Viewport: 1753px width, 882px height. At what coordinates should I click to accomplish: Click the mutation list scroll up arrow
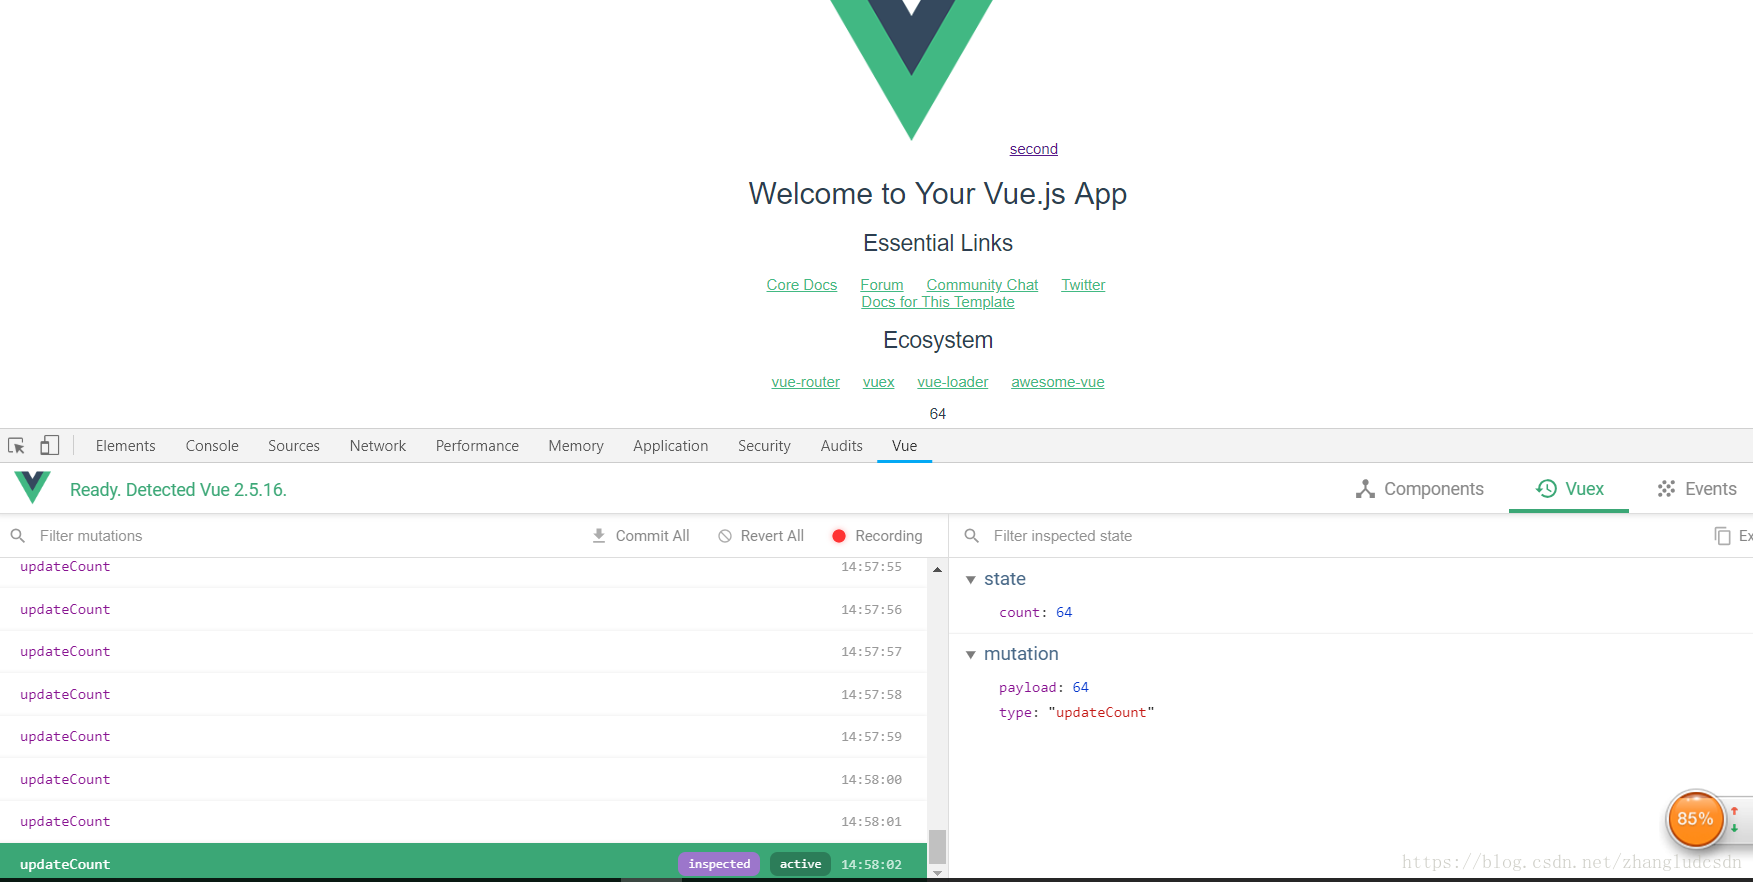[937, 569]
